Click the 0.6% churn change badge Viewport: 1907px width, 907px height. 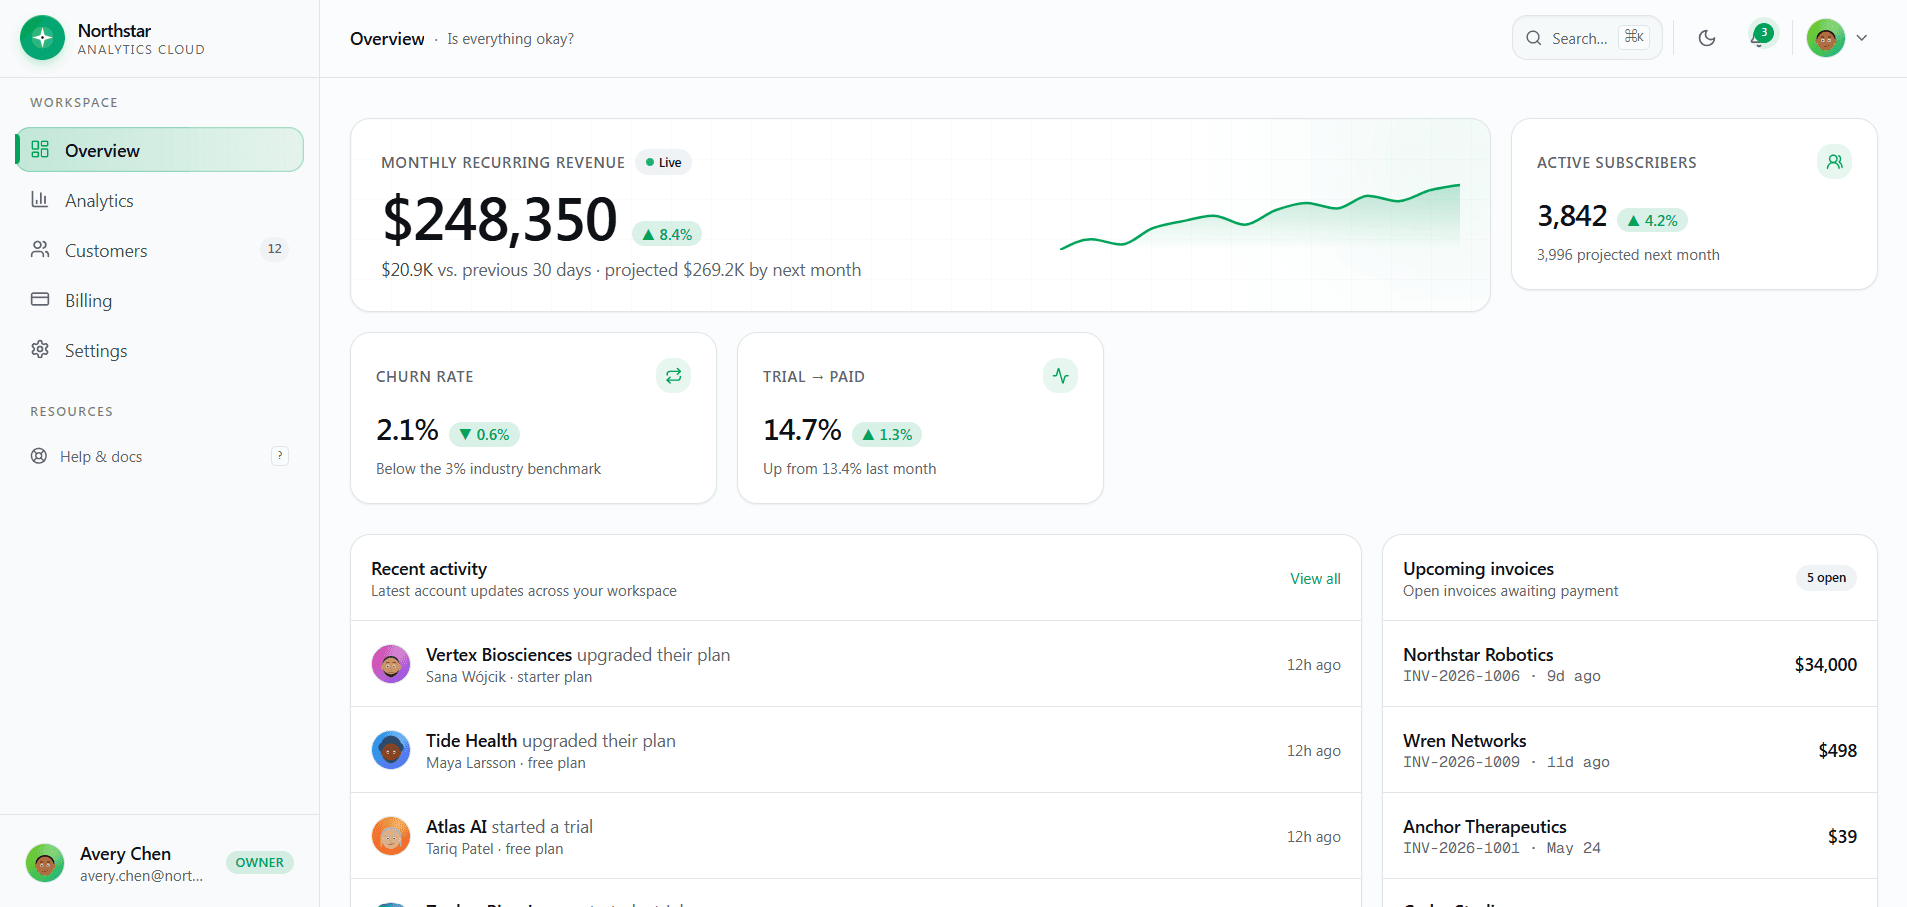pos(484,434)
